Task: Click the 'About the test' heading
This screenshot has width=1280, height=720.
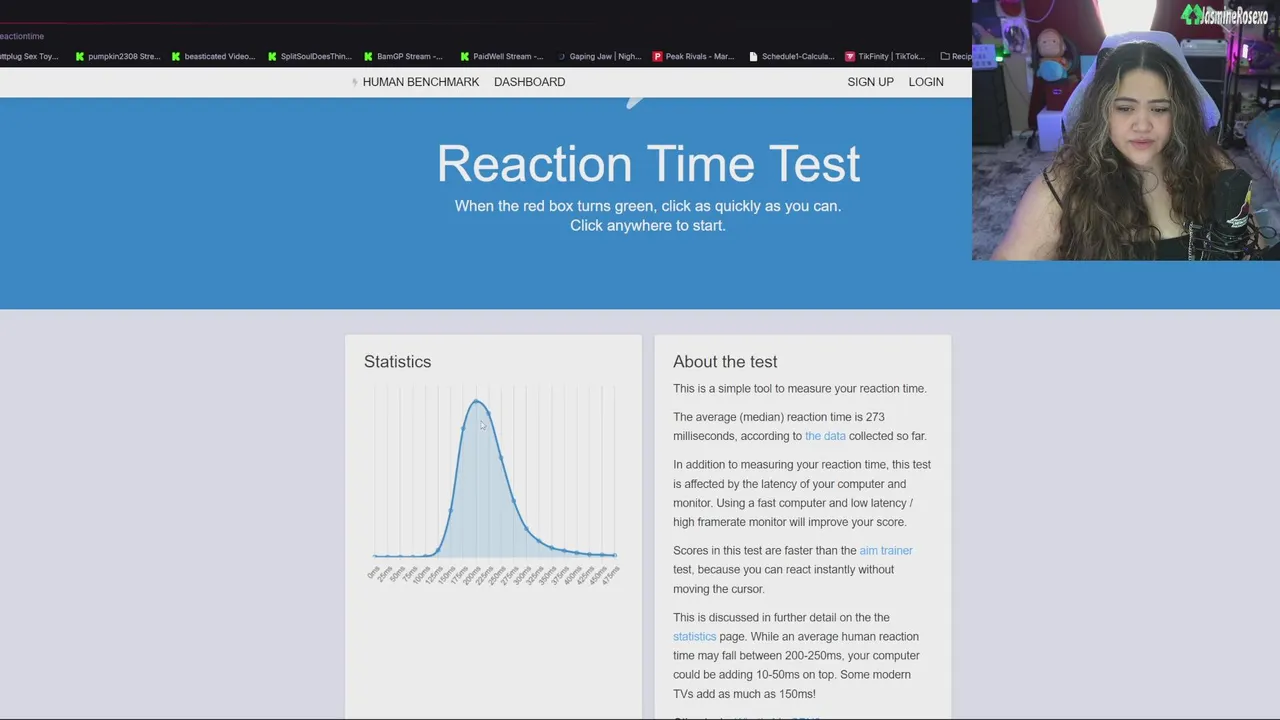Action: pos(725,362)
